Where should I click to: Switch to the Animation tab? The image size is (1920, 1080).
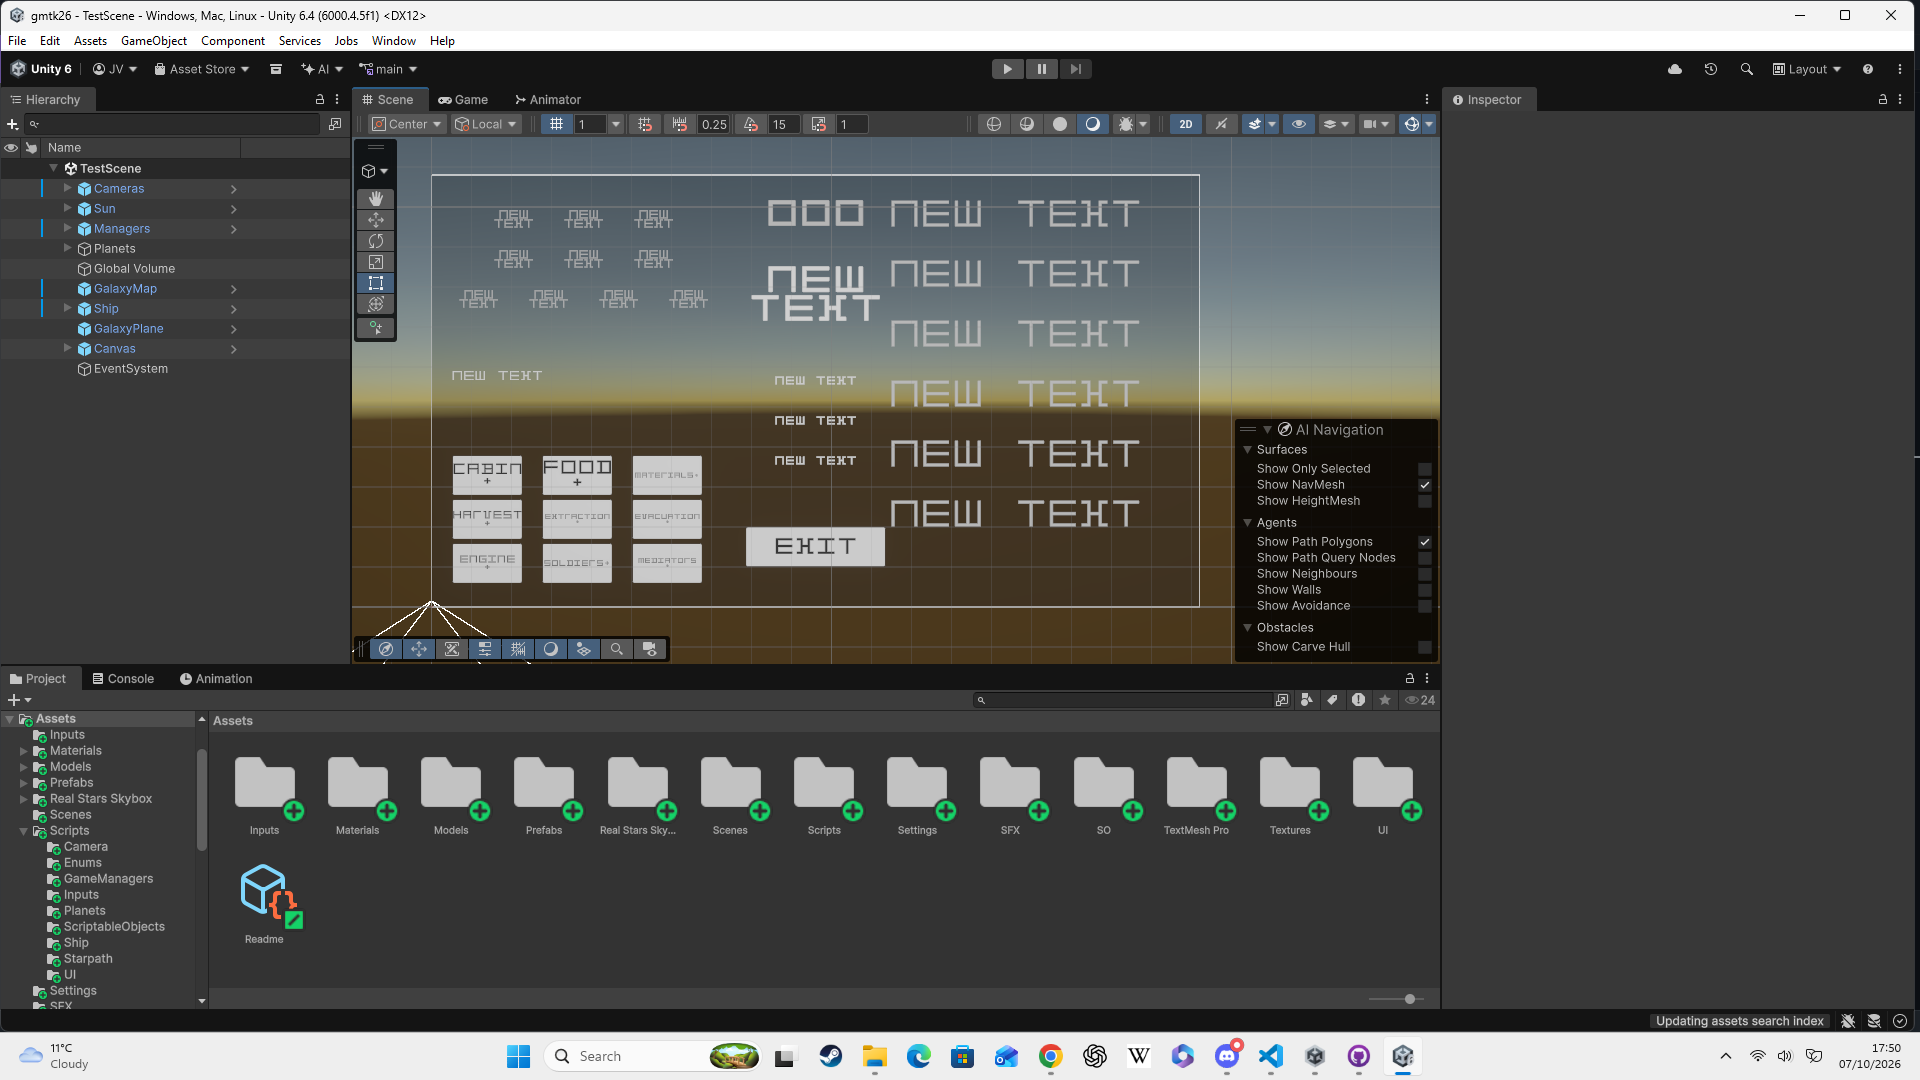[x=216, y=678]
